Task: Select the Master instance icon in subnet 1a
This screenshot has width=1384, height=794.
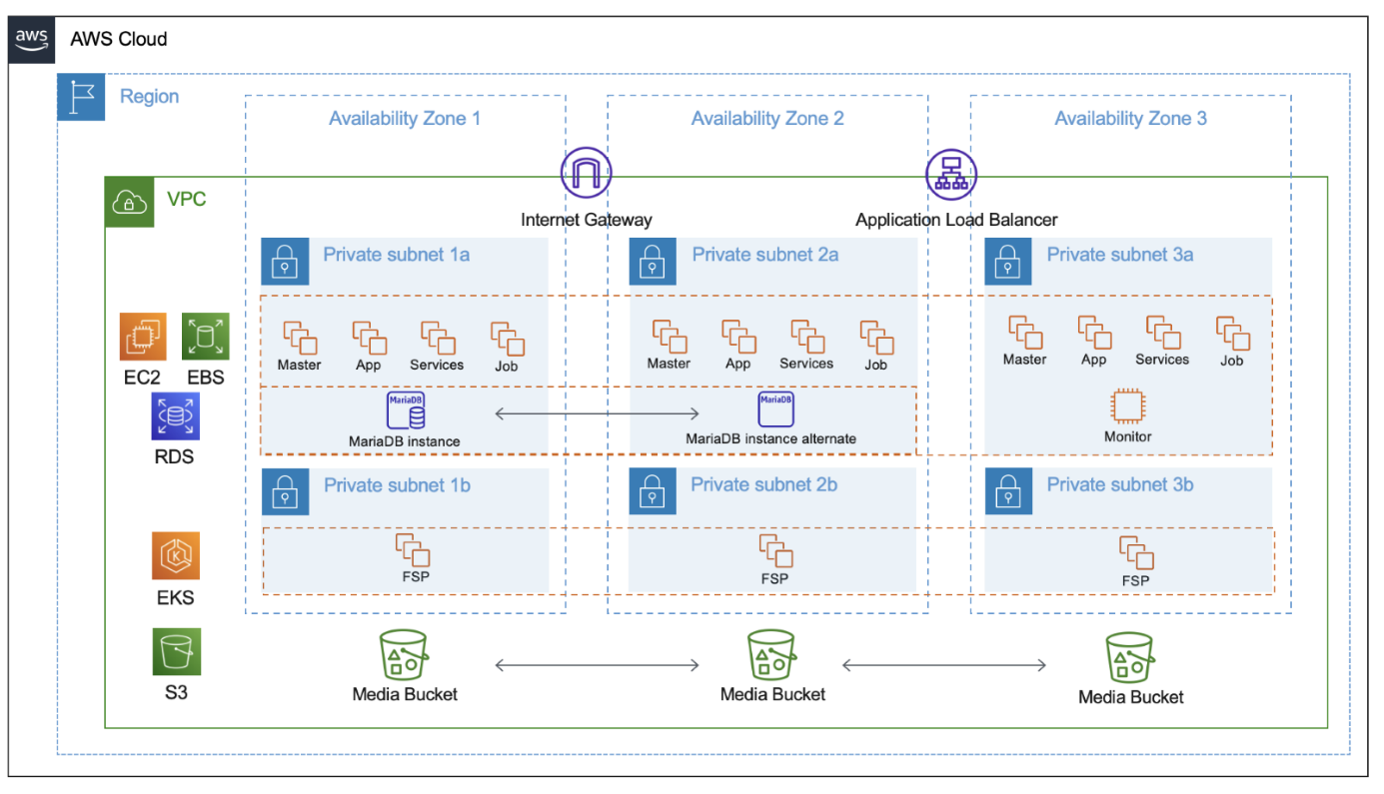Action: pyautogui.click(x=299, y=338)
